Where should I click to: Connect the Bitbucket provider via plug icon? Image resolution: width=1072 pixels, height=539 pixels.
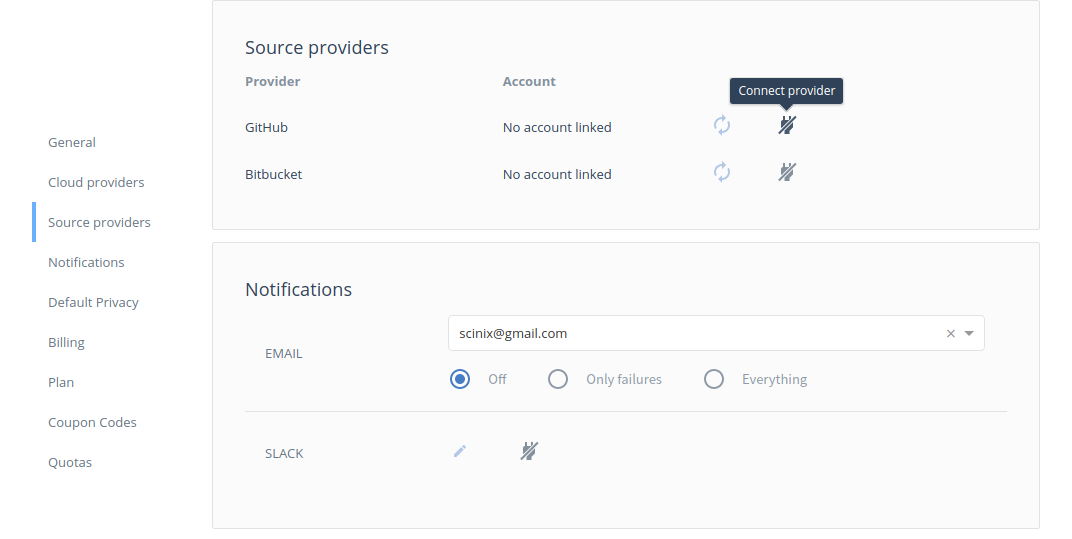point(787,173)
